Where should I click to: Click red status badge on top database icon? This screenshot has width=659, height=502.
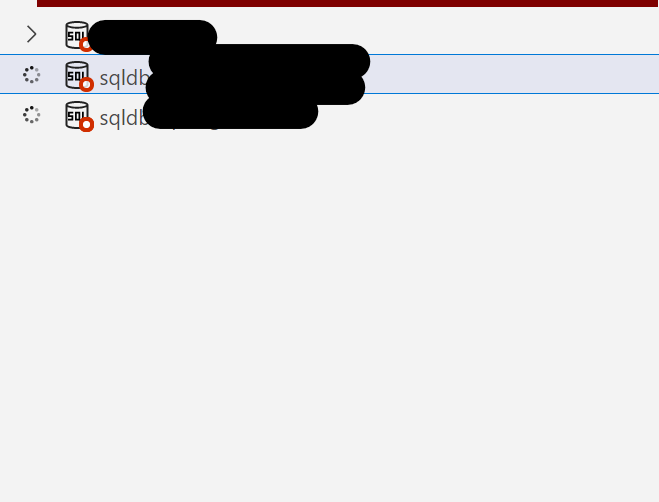point(86,44)
